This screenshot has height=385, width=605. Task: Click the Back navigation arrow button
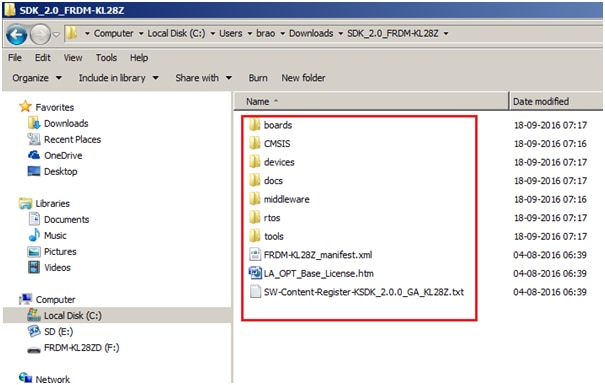(17, 34)
